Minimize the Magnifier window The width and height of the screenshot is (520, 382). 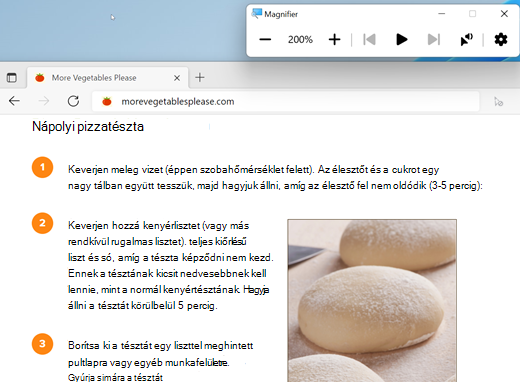[442, 14]
